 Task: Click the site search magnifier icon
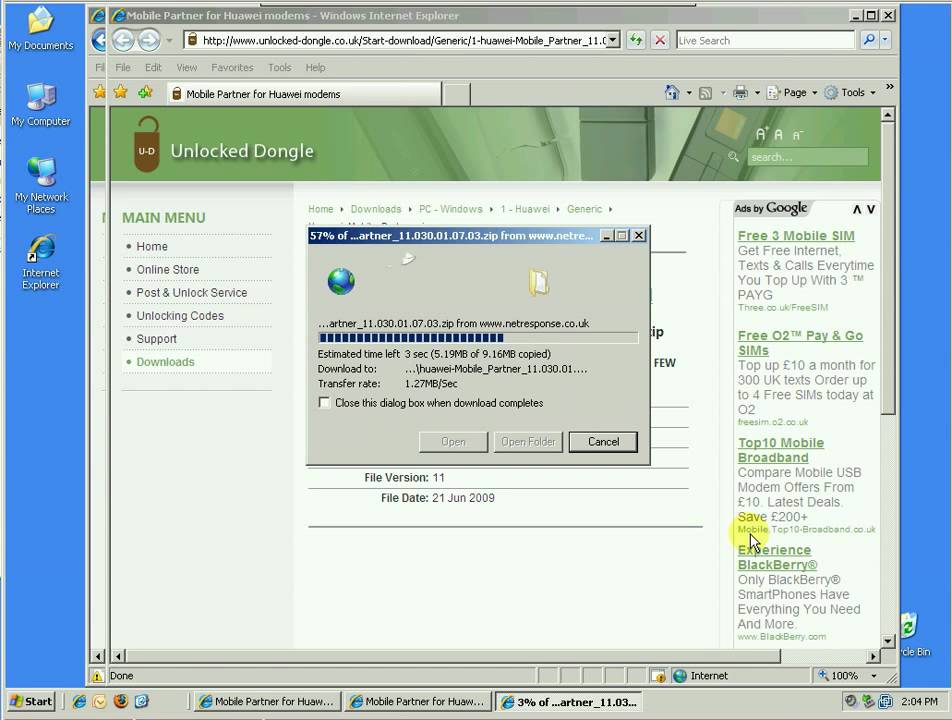coord(733,157)
